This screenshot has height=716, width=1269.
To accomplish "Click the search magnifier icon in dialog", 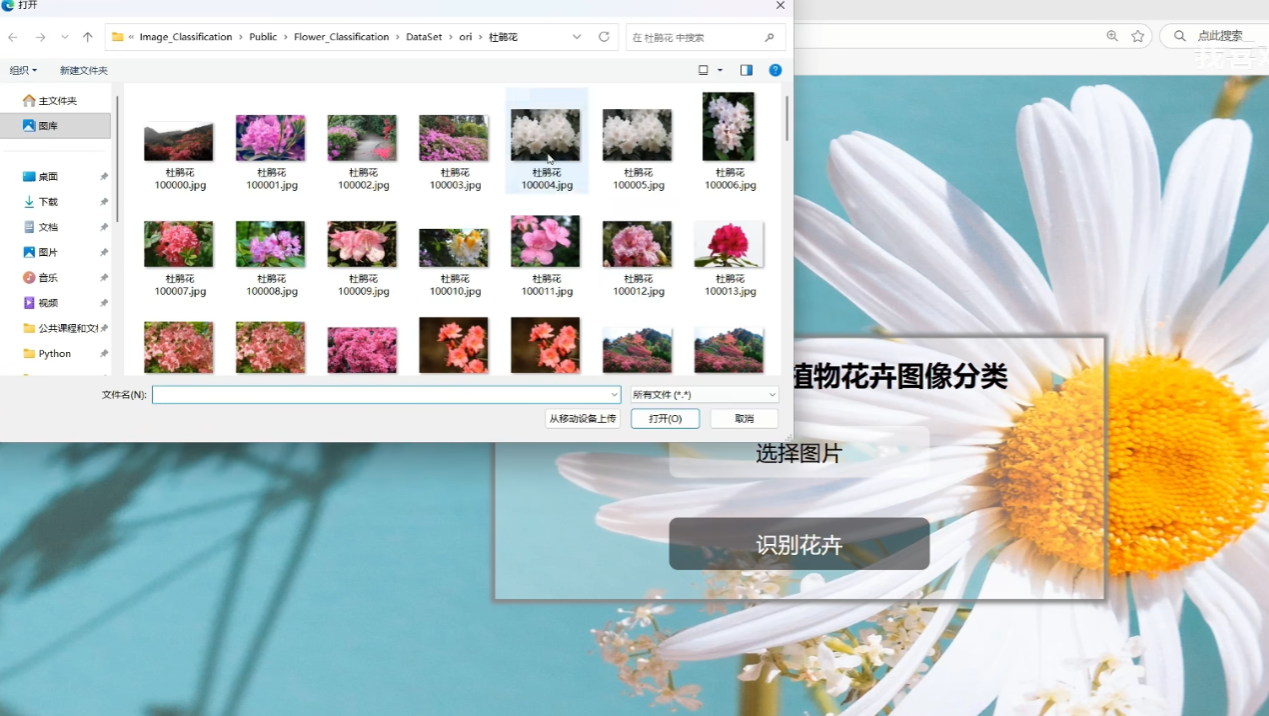I will tap(769, 37).
